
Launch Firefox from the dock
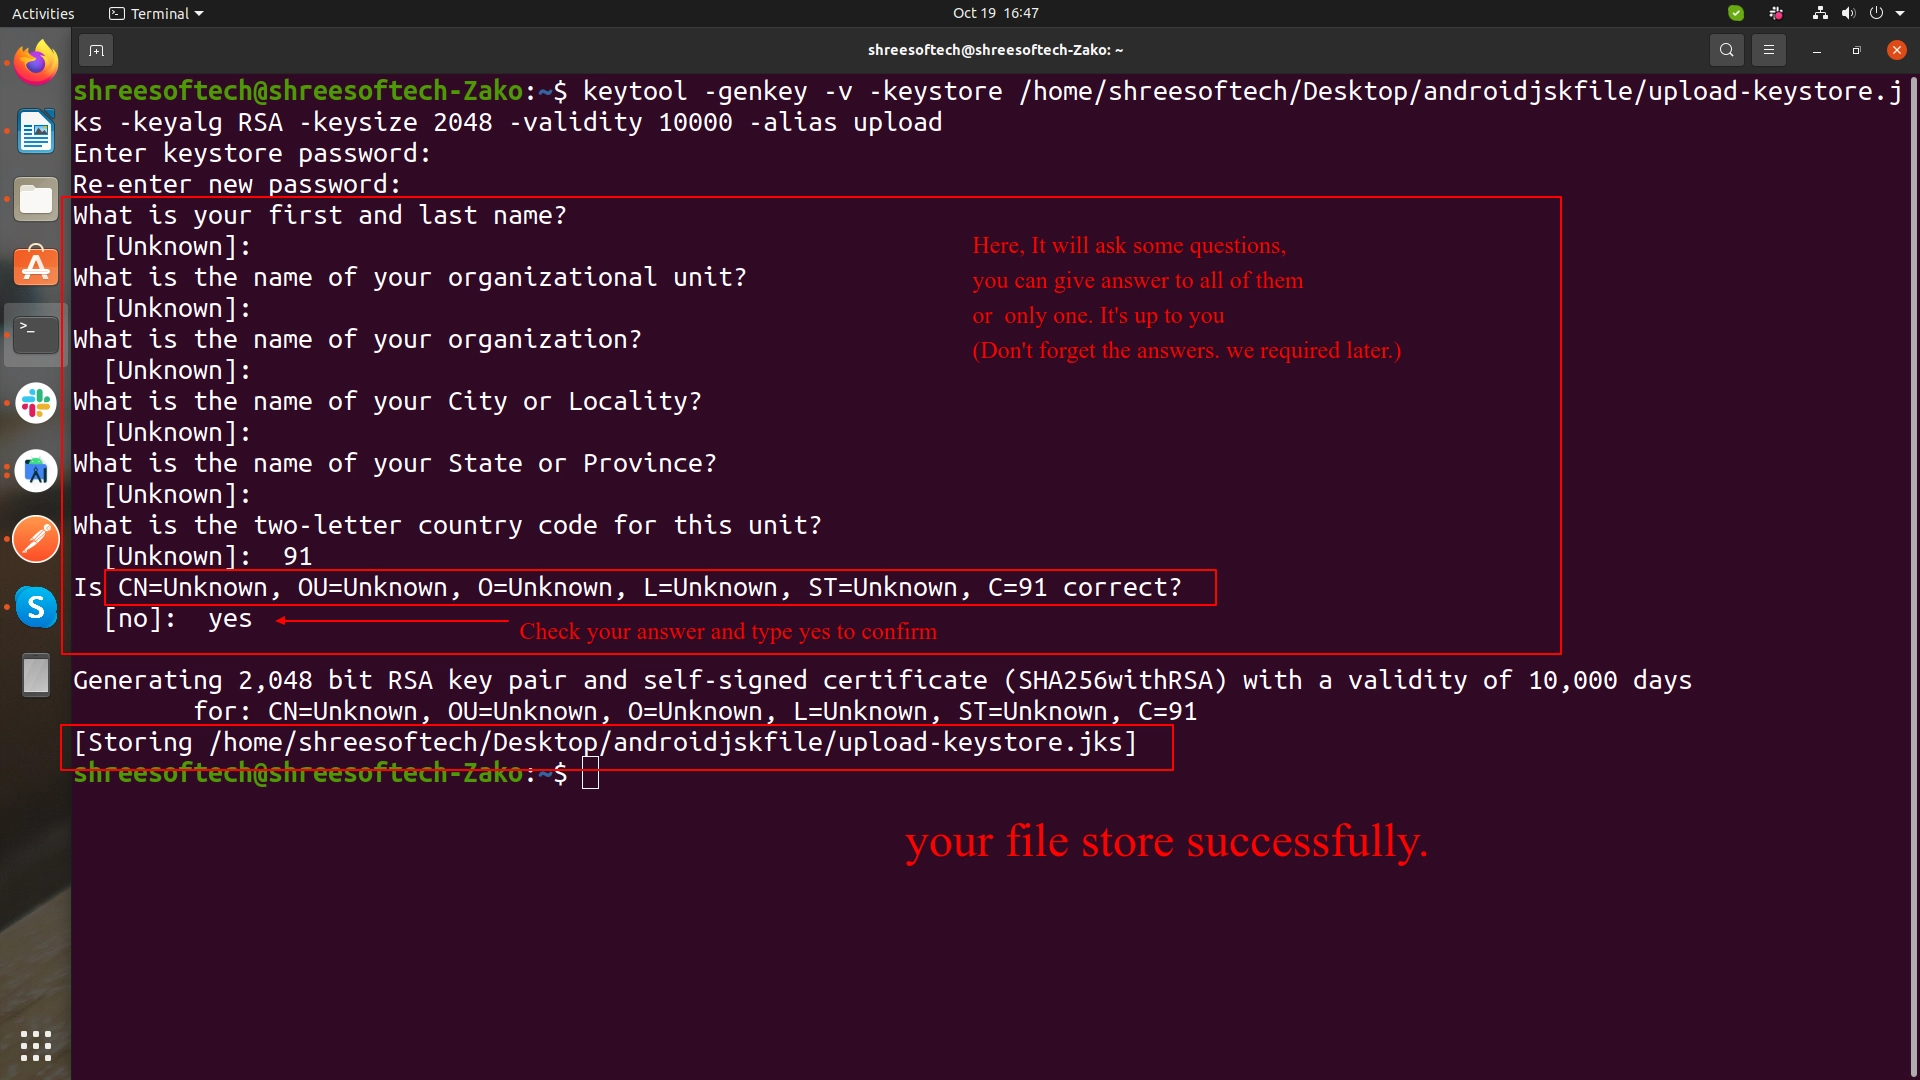(36, 64)
